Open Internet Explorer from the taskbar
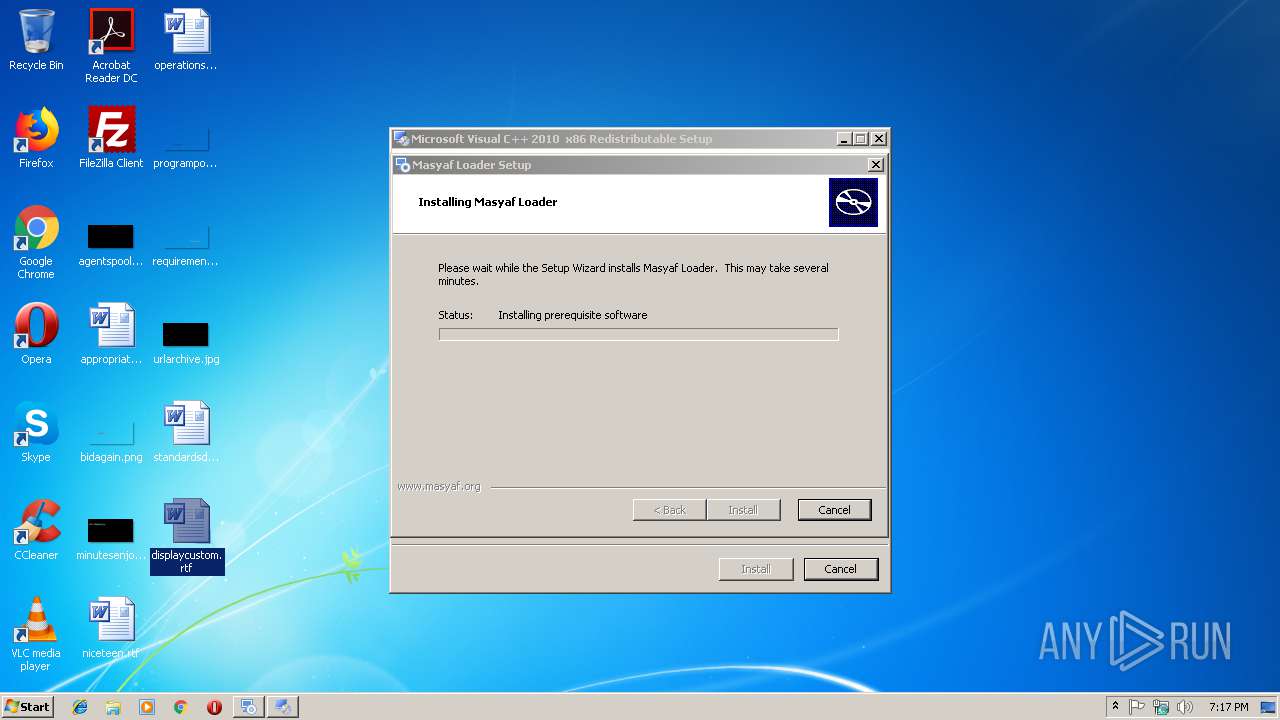This screenshot has height=720, width=1280. coord(80,707)
